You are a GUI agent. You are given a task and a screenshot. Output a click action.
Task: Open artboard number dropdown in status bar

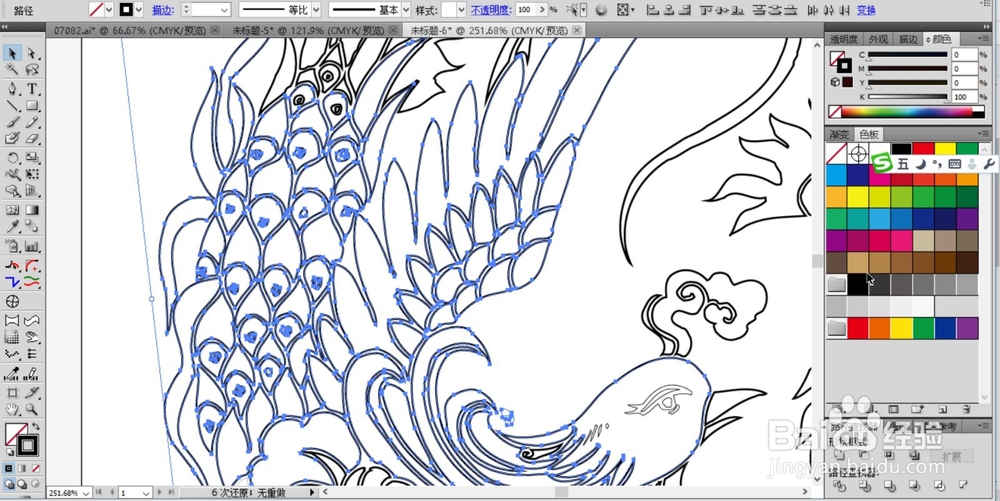pyautogui.click(x=145, y=493)
